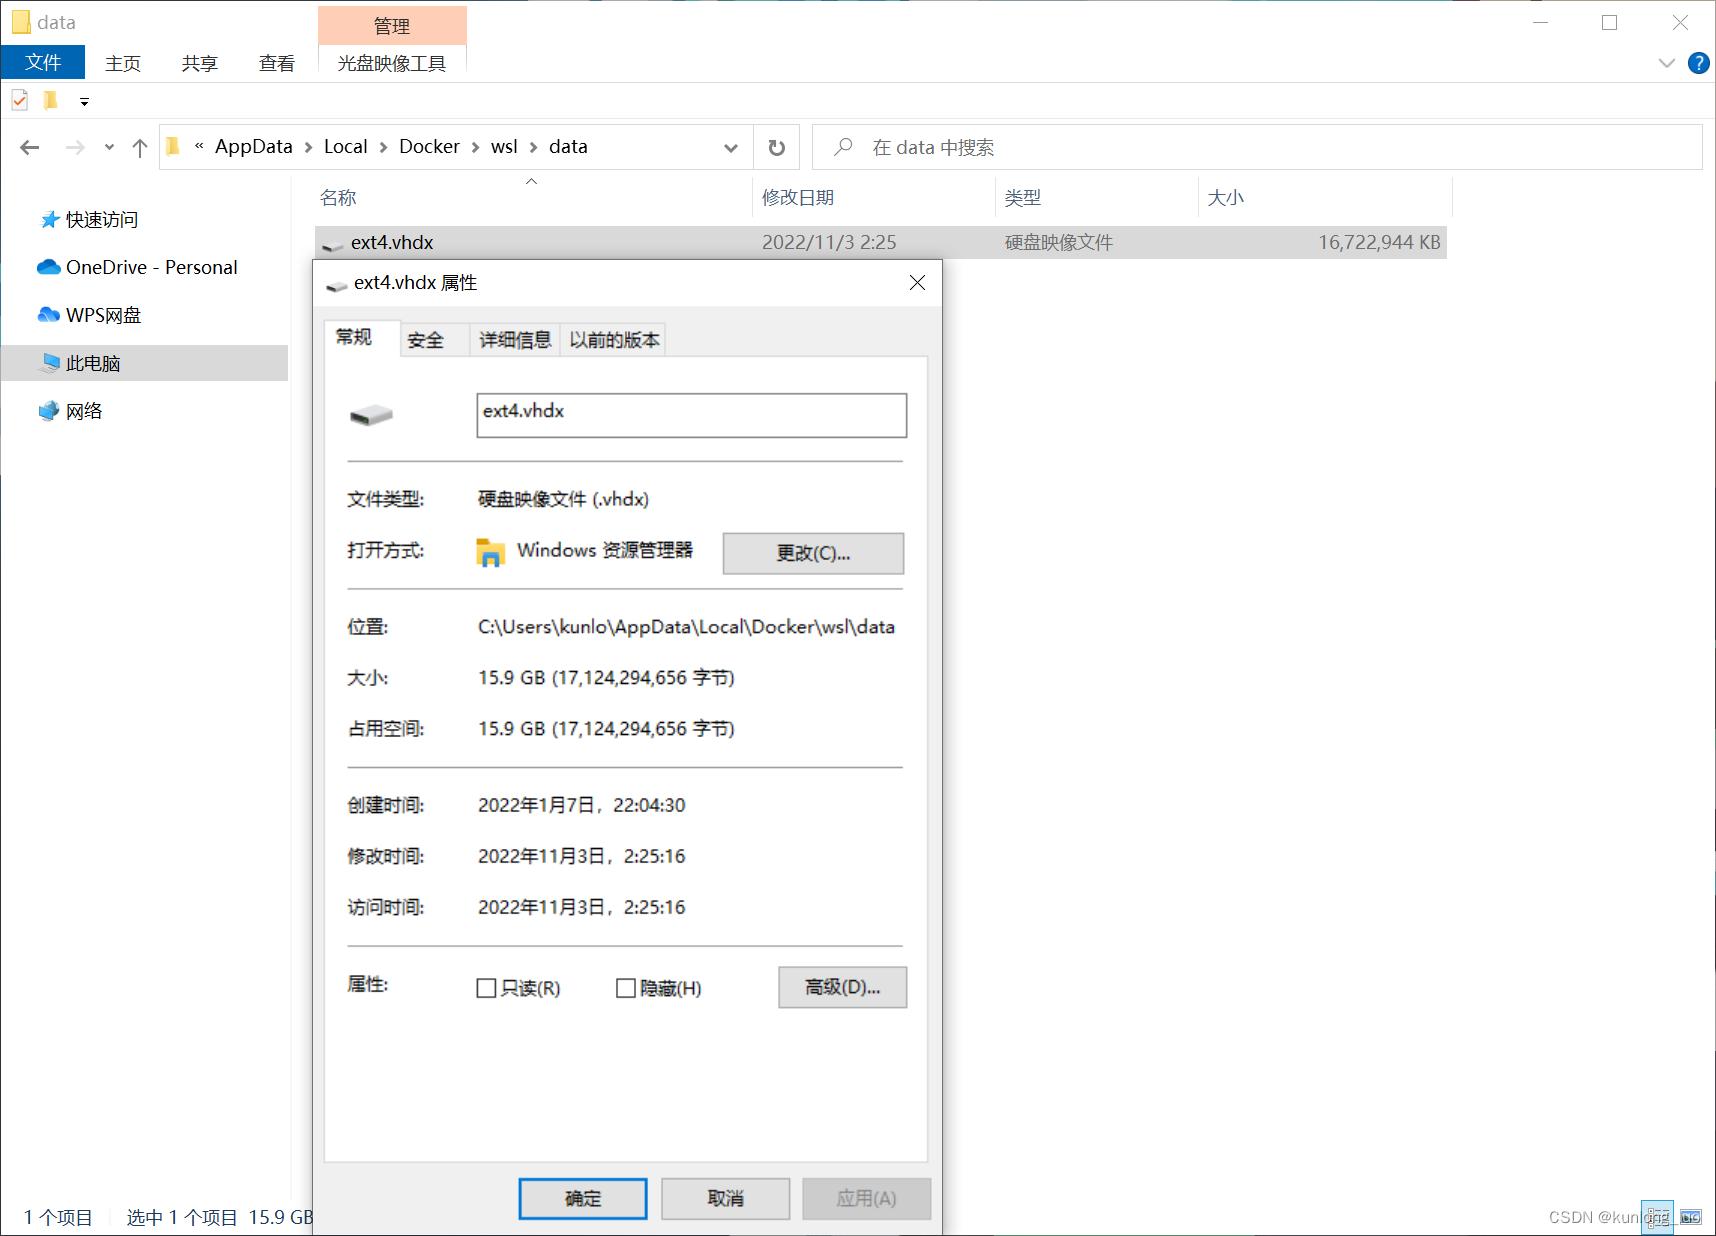Switch to the 详细信息 tab
The height and width of the screenshot is (1236, 1716).
coord(514,339)
